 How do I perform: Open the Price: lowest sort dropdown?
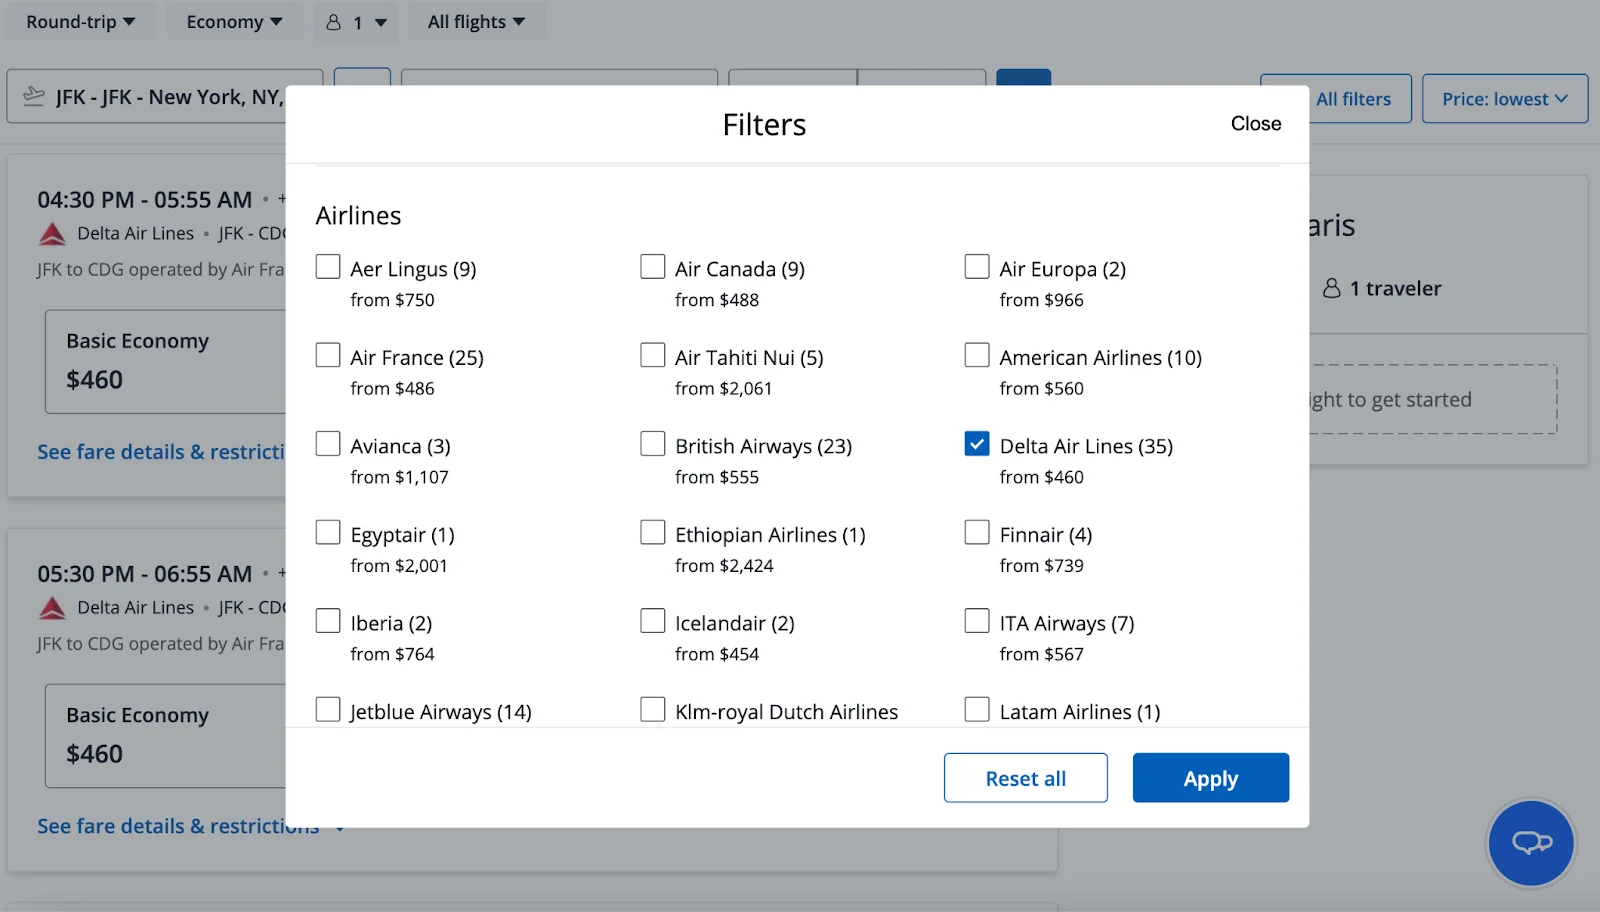coord(1505,99)
